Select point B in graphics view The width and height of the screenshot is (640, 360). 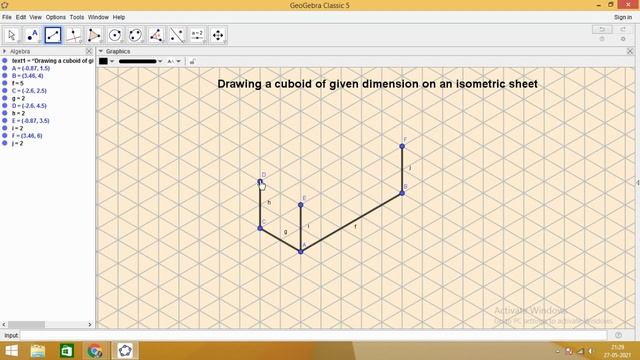pos(402,193)
